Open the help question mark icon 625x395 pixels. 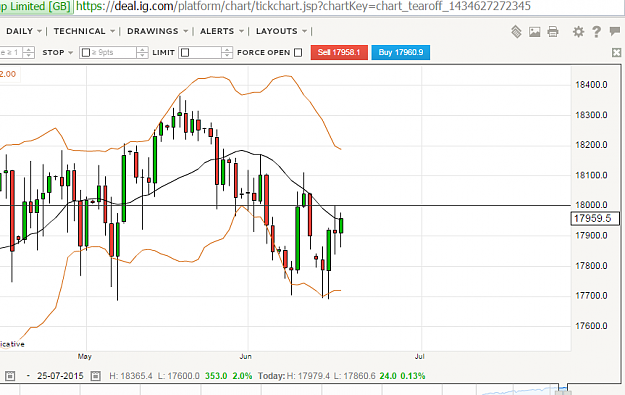(596, 31)
